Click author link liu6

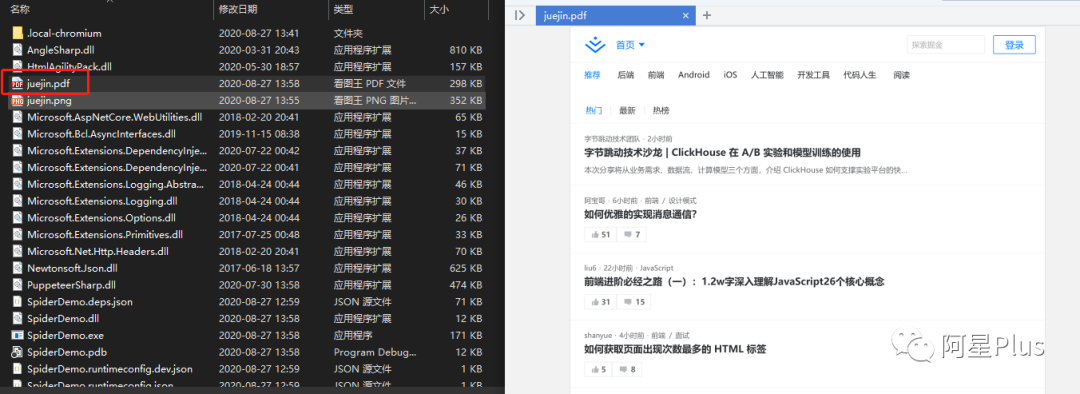tap(590, 268)
